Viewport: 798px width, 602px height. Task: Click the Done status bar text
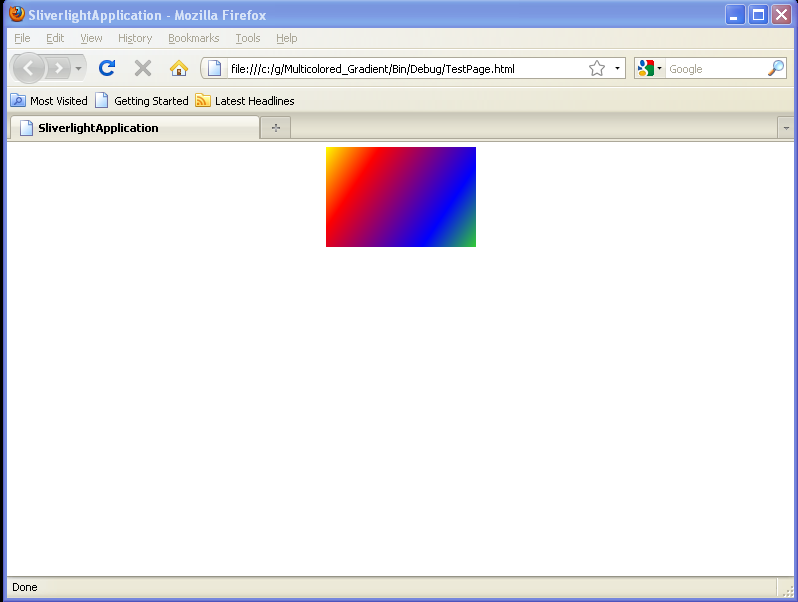24,587
